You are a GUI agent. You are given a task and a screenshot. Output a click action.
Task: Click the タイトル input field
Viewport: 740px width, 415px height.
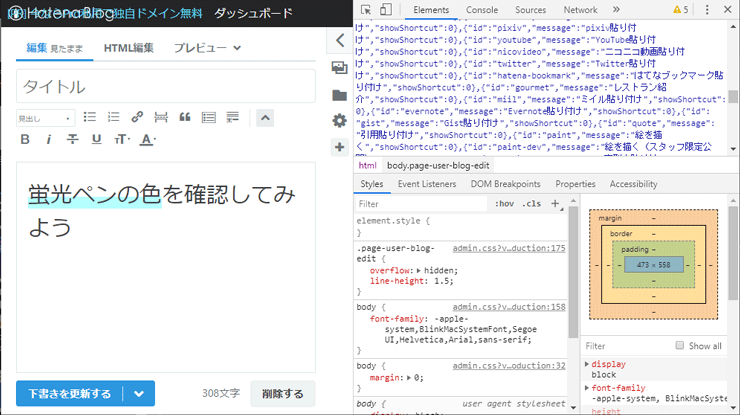(166, 86)
